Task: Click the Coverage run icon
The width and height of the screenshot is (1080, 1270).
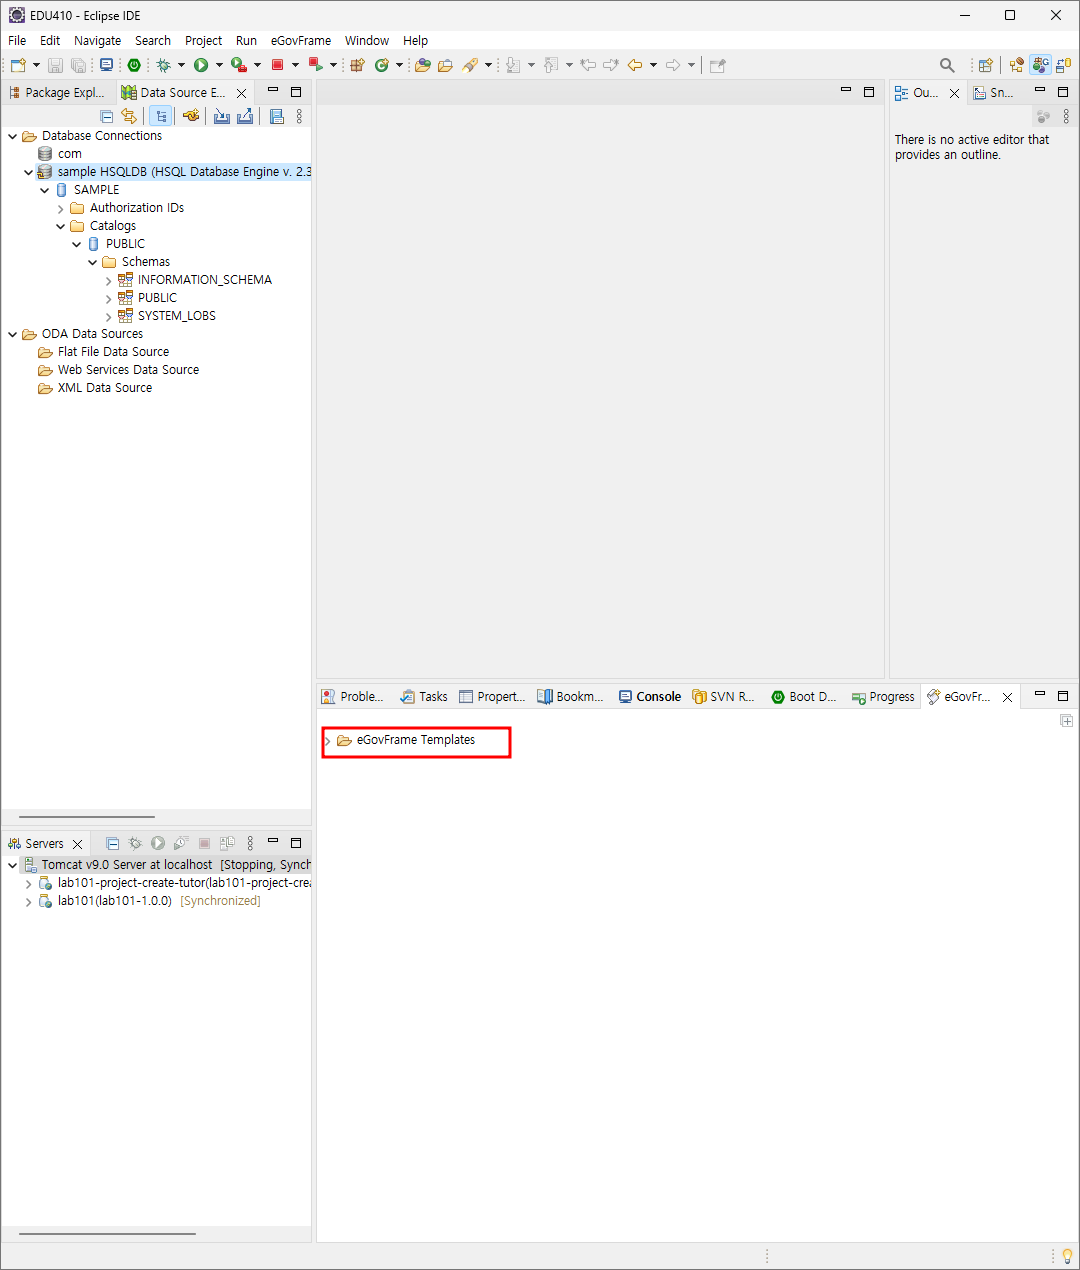Action: 238,65
